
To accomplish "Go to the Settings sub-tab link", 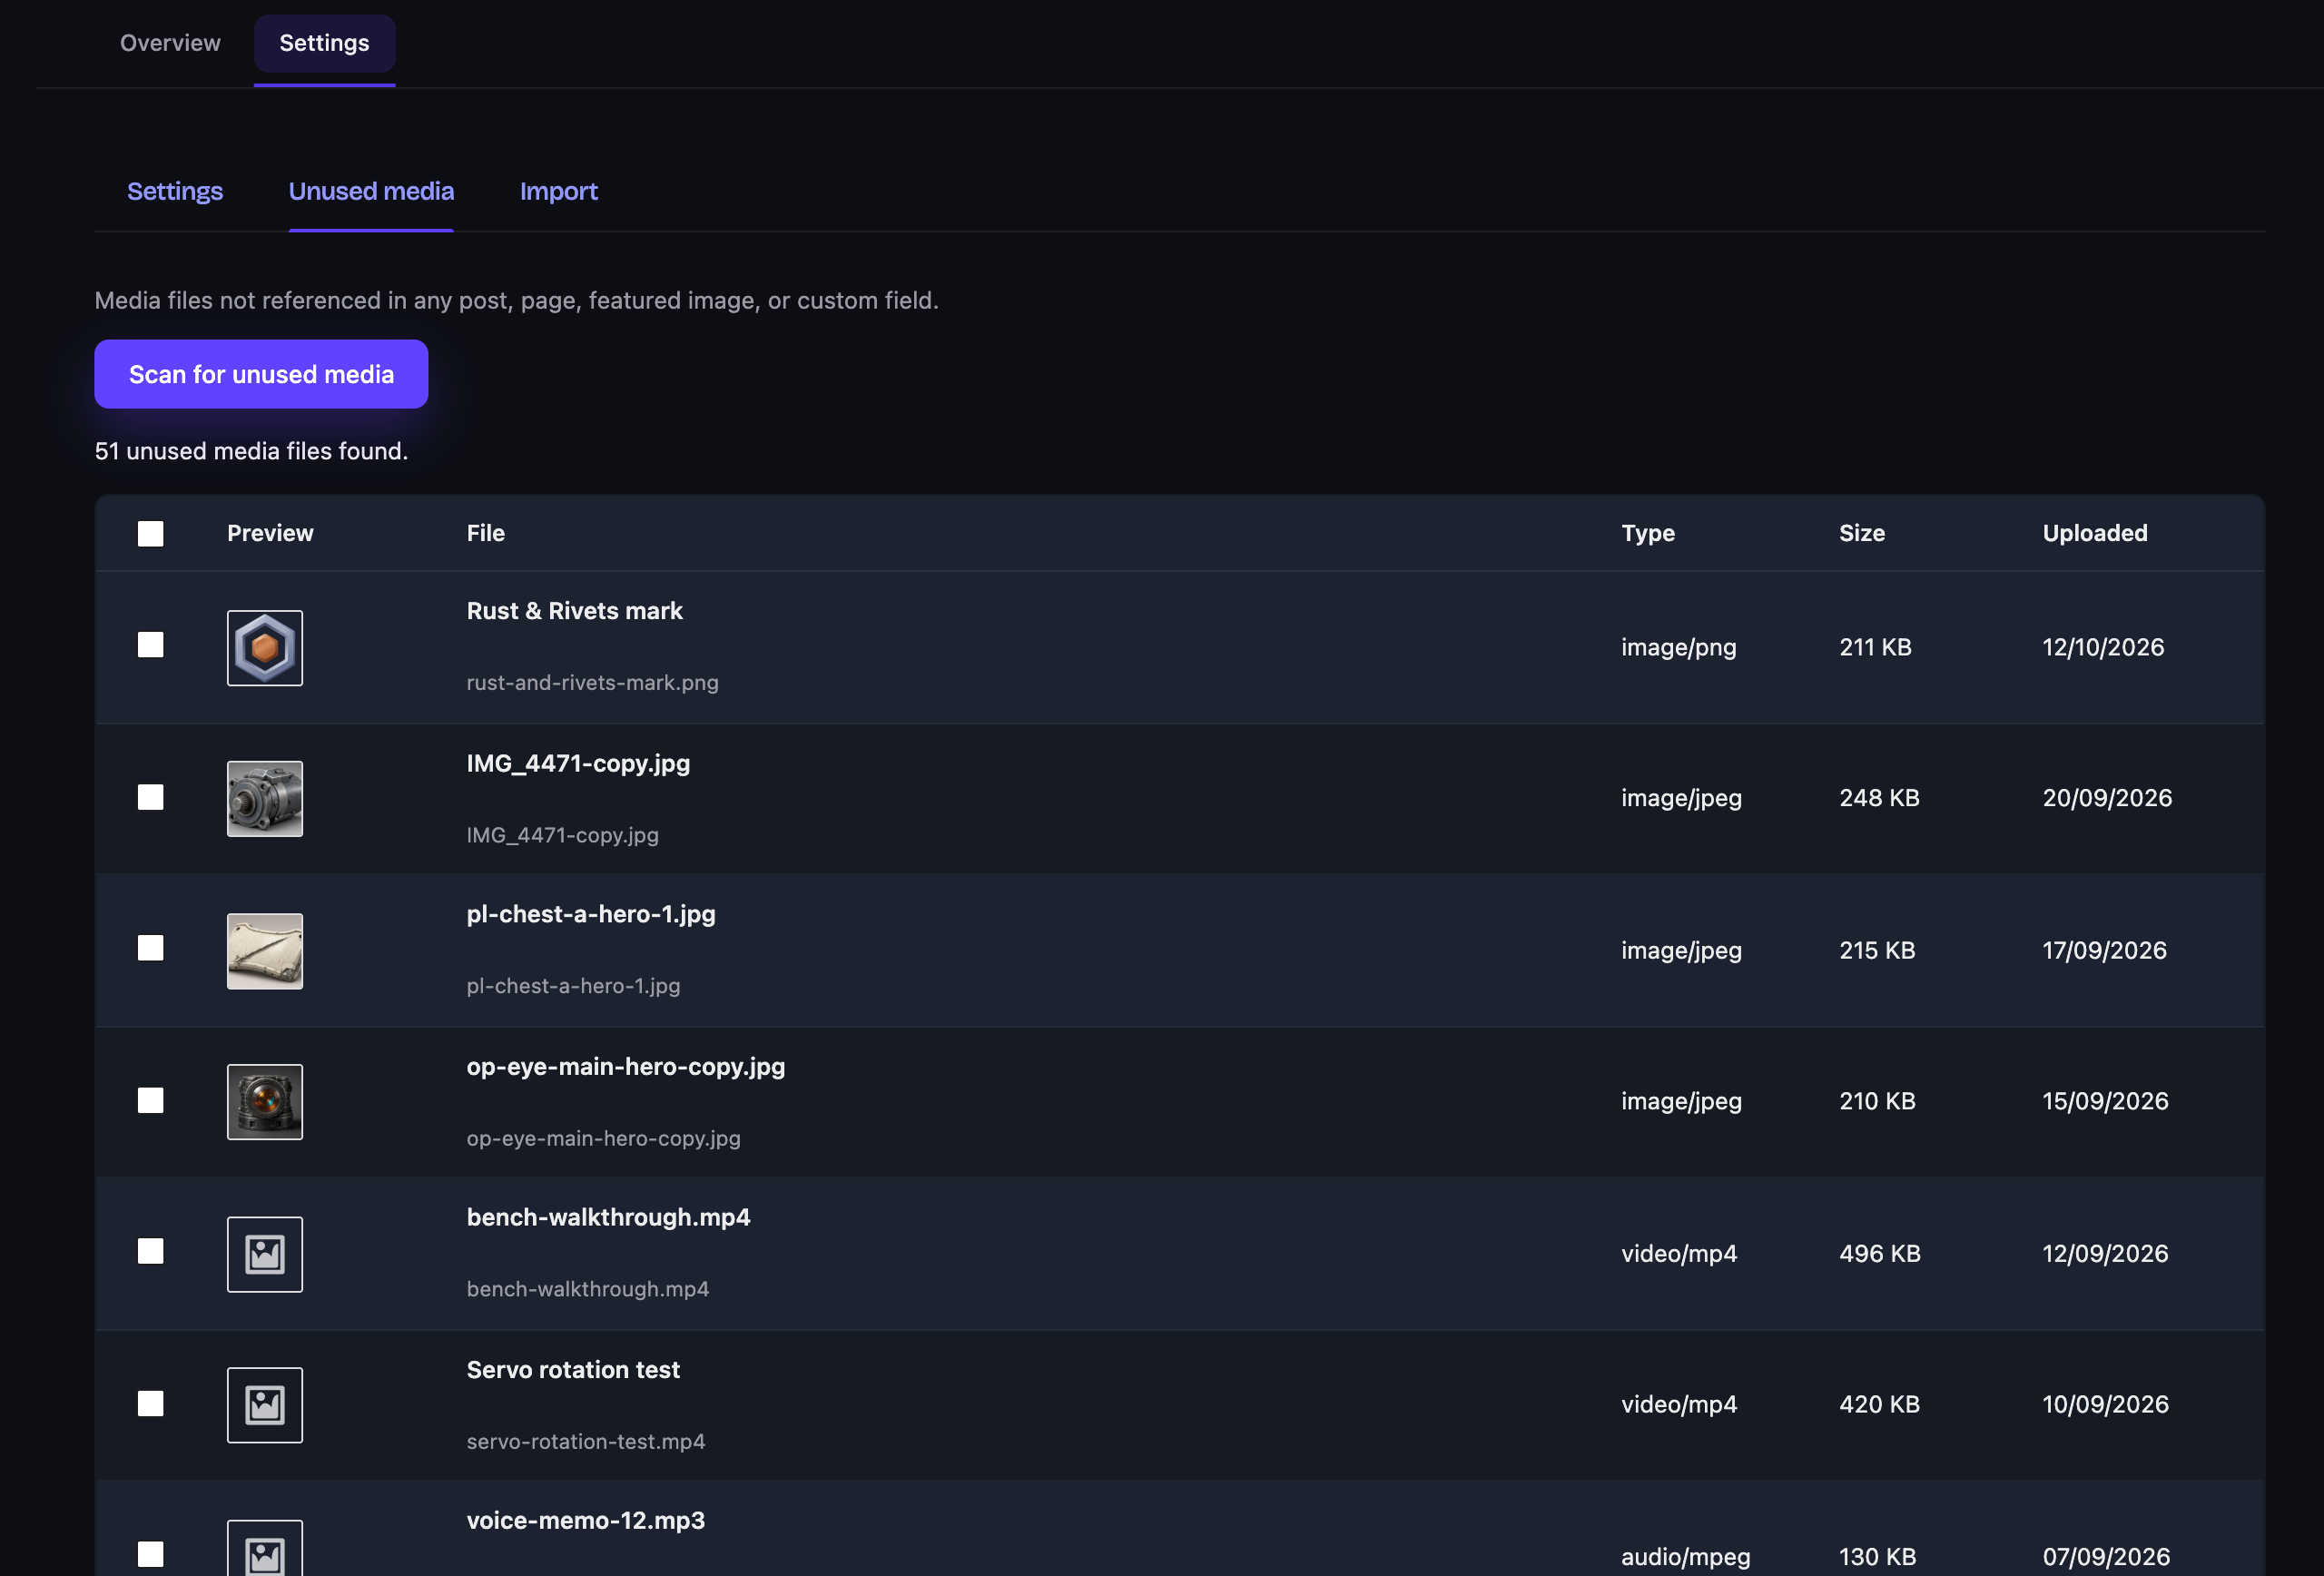I will coord(175,191).
